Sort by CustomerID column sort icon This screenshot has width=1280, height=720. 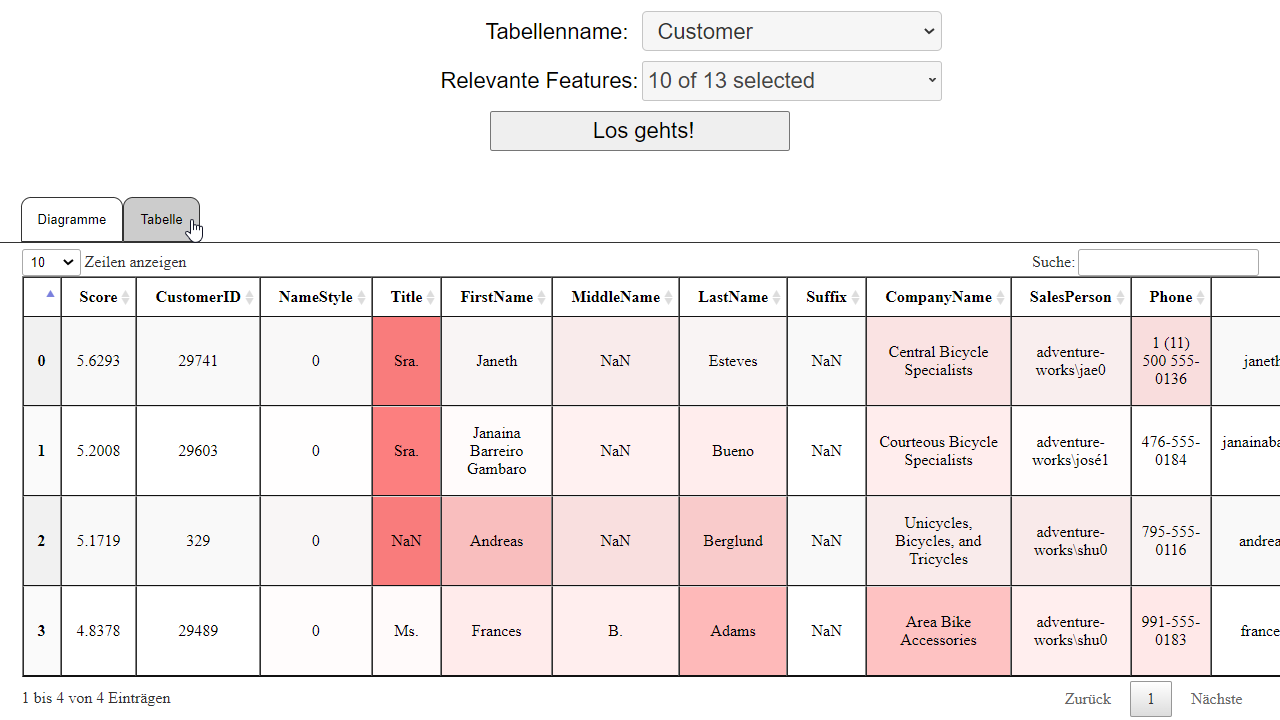click(250, 297)
